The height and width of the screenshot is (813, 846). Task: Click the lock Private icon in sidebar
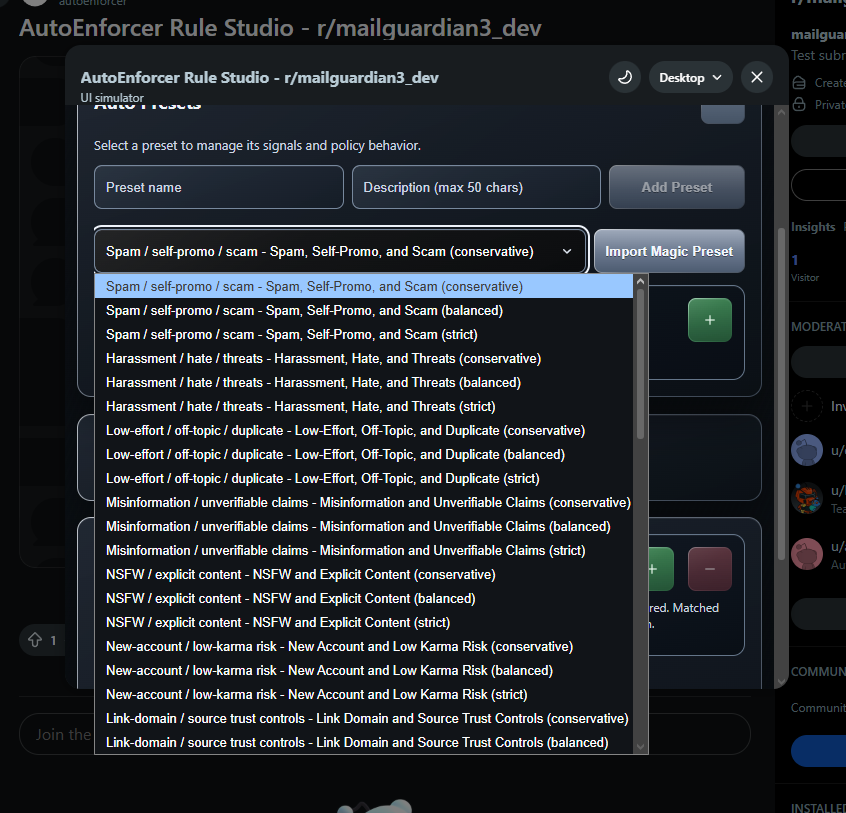click(799, 104)
